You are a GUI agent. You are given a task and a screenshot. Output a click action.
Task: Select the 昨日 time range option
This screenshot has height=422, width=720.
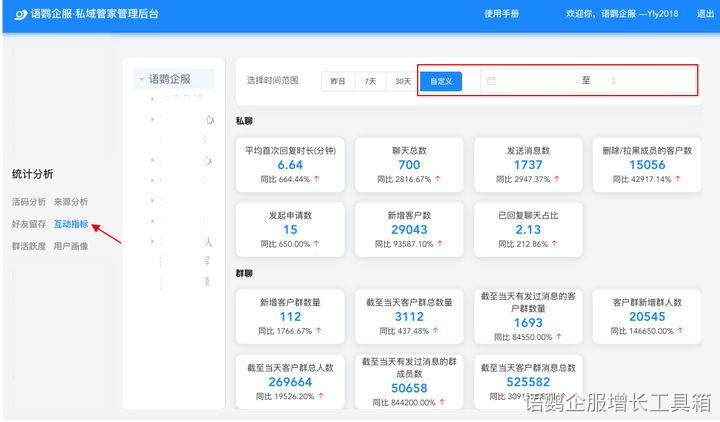(x=338, y=81)
